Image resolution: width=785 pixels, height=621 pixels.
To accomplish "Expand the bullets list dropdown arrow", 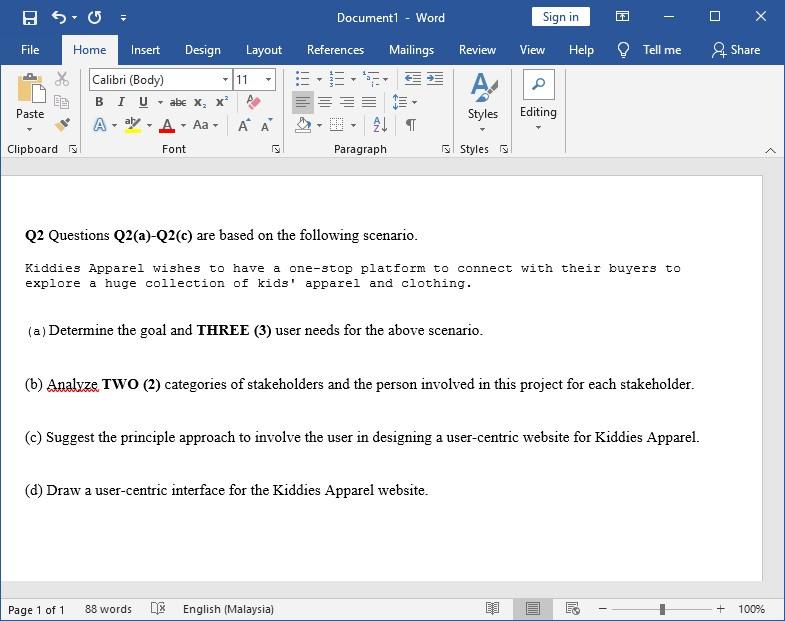I will coord(319,80).
